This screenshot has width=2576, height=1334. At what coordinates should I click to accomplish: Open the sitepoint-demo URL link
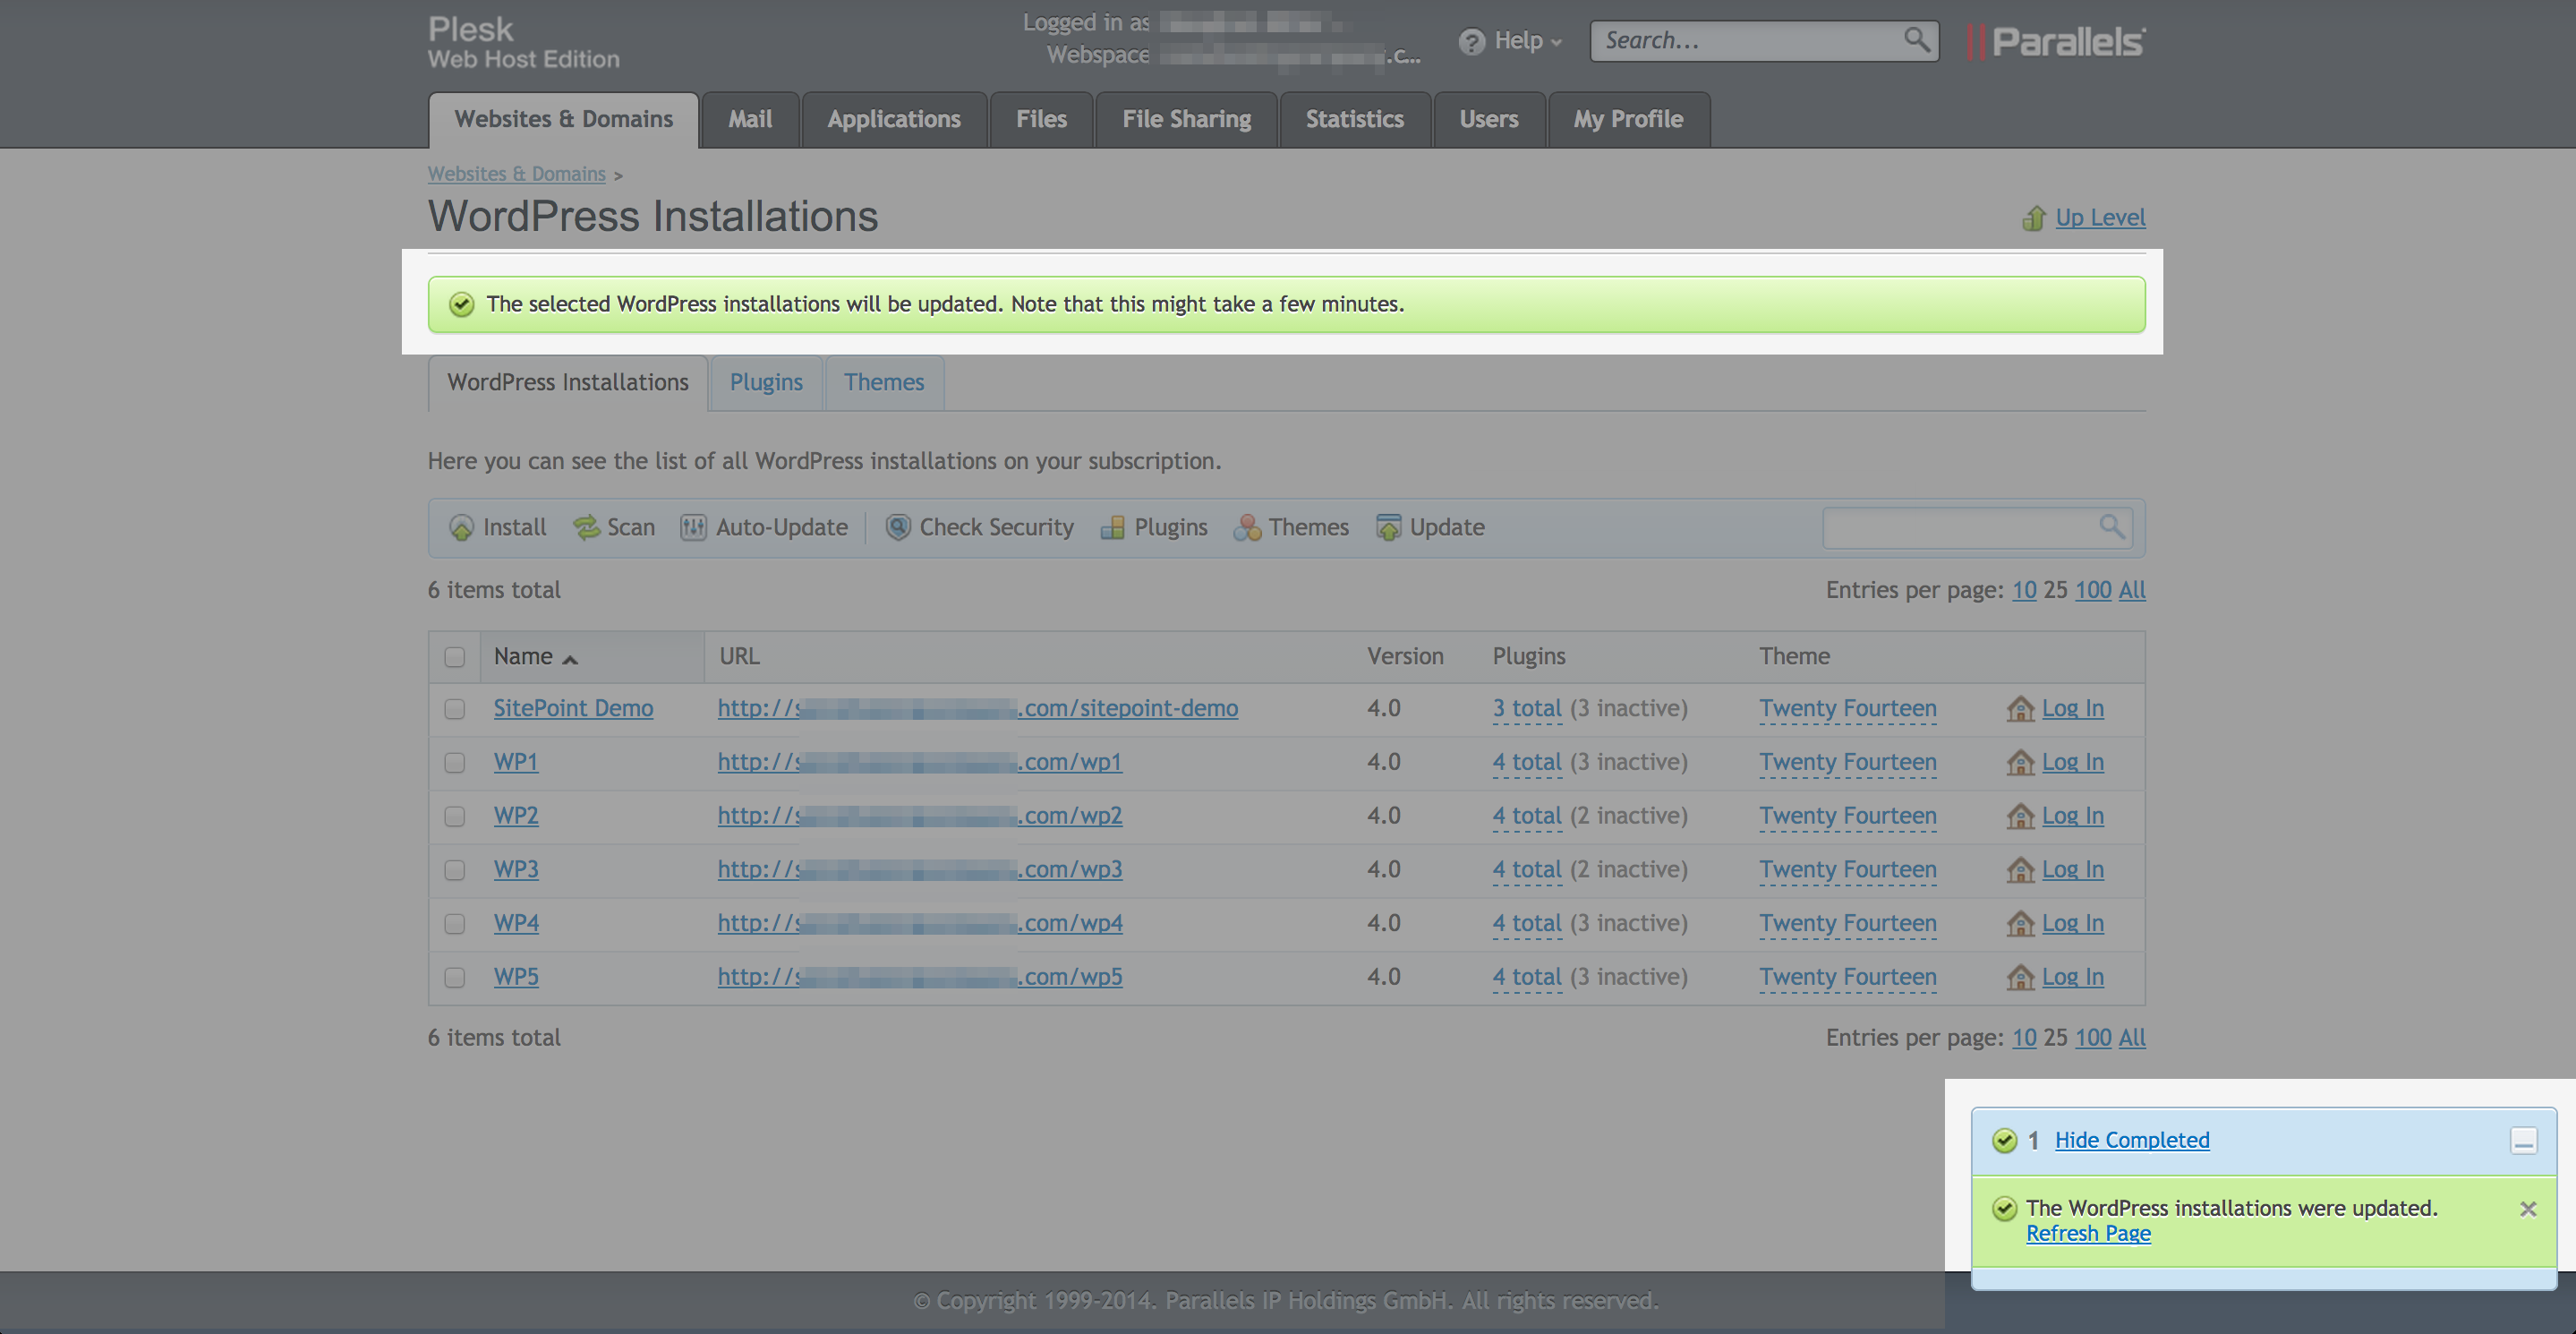point(978,709)
